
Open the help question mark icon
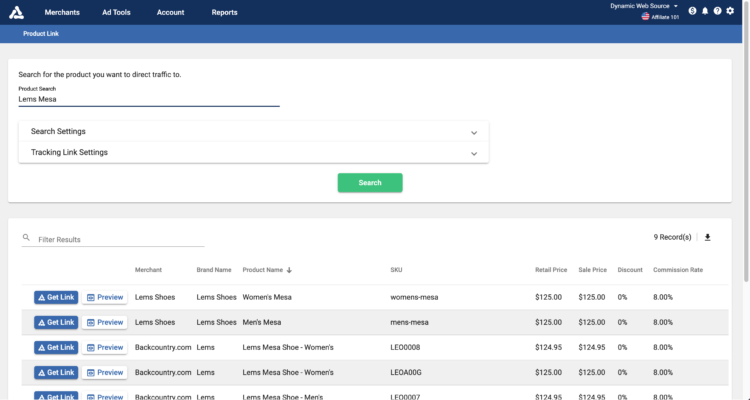click(717, 11)
